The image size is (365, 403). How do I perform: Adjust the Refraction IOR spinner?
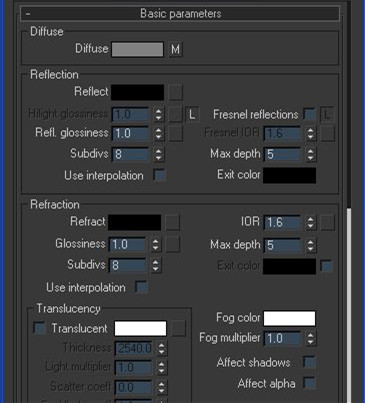tap(311, 222)
